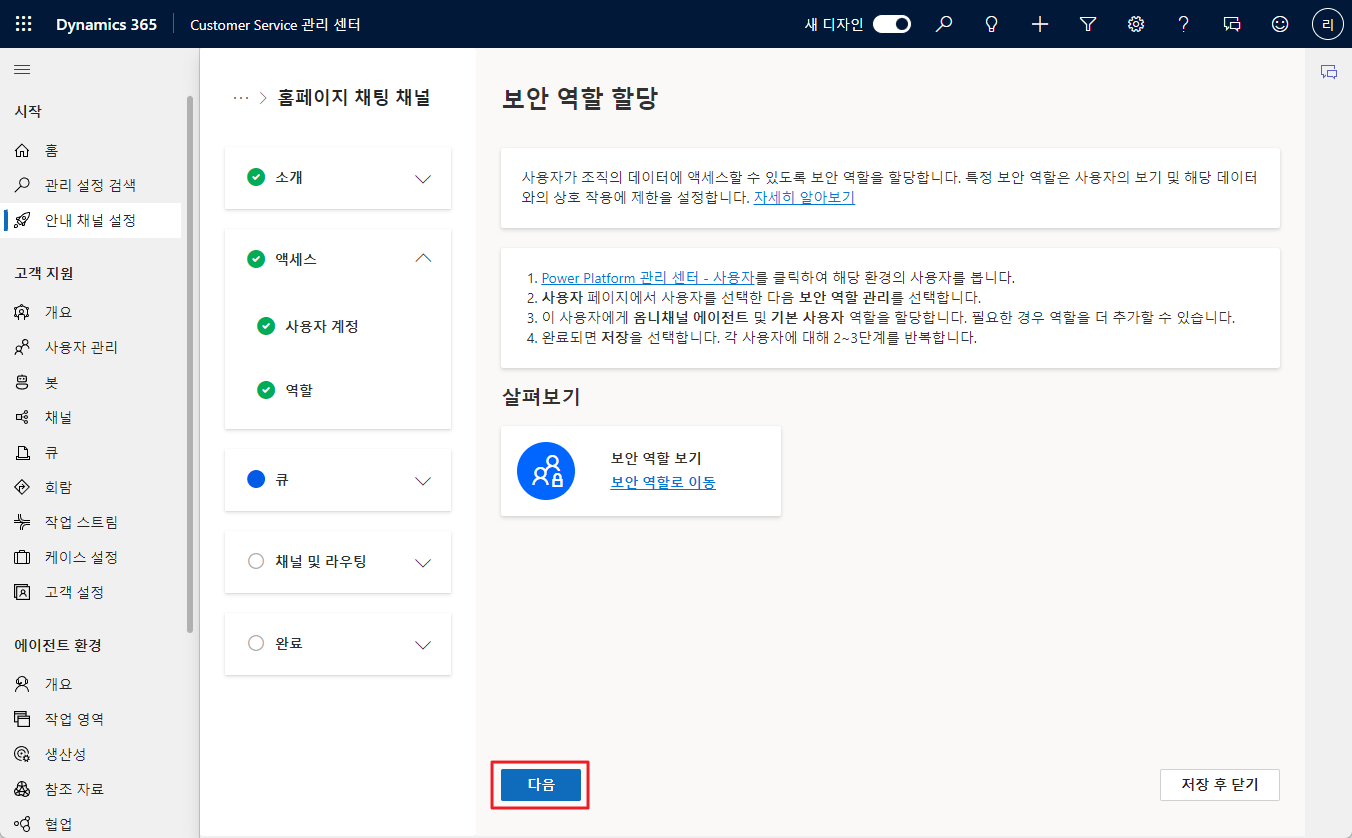Screen dimensions: 1352x838
Task: Click the 완료 step title
Action: coord(289,643)
